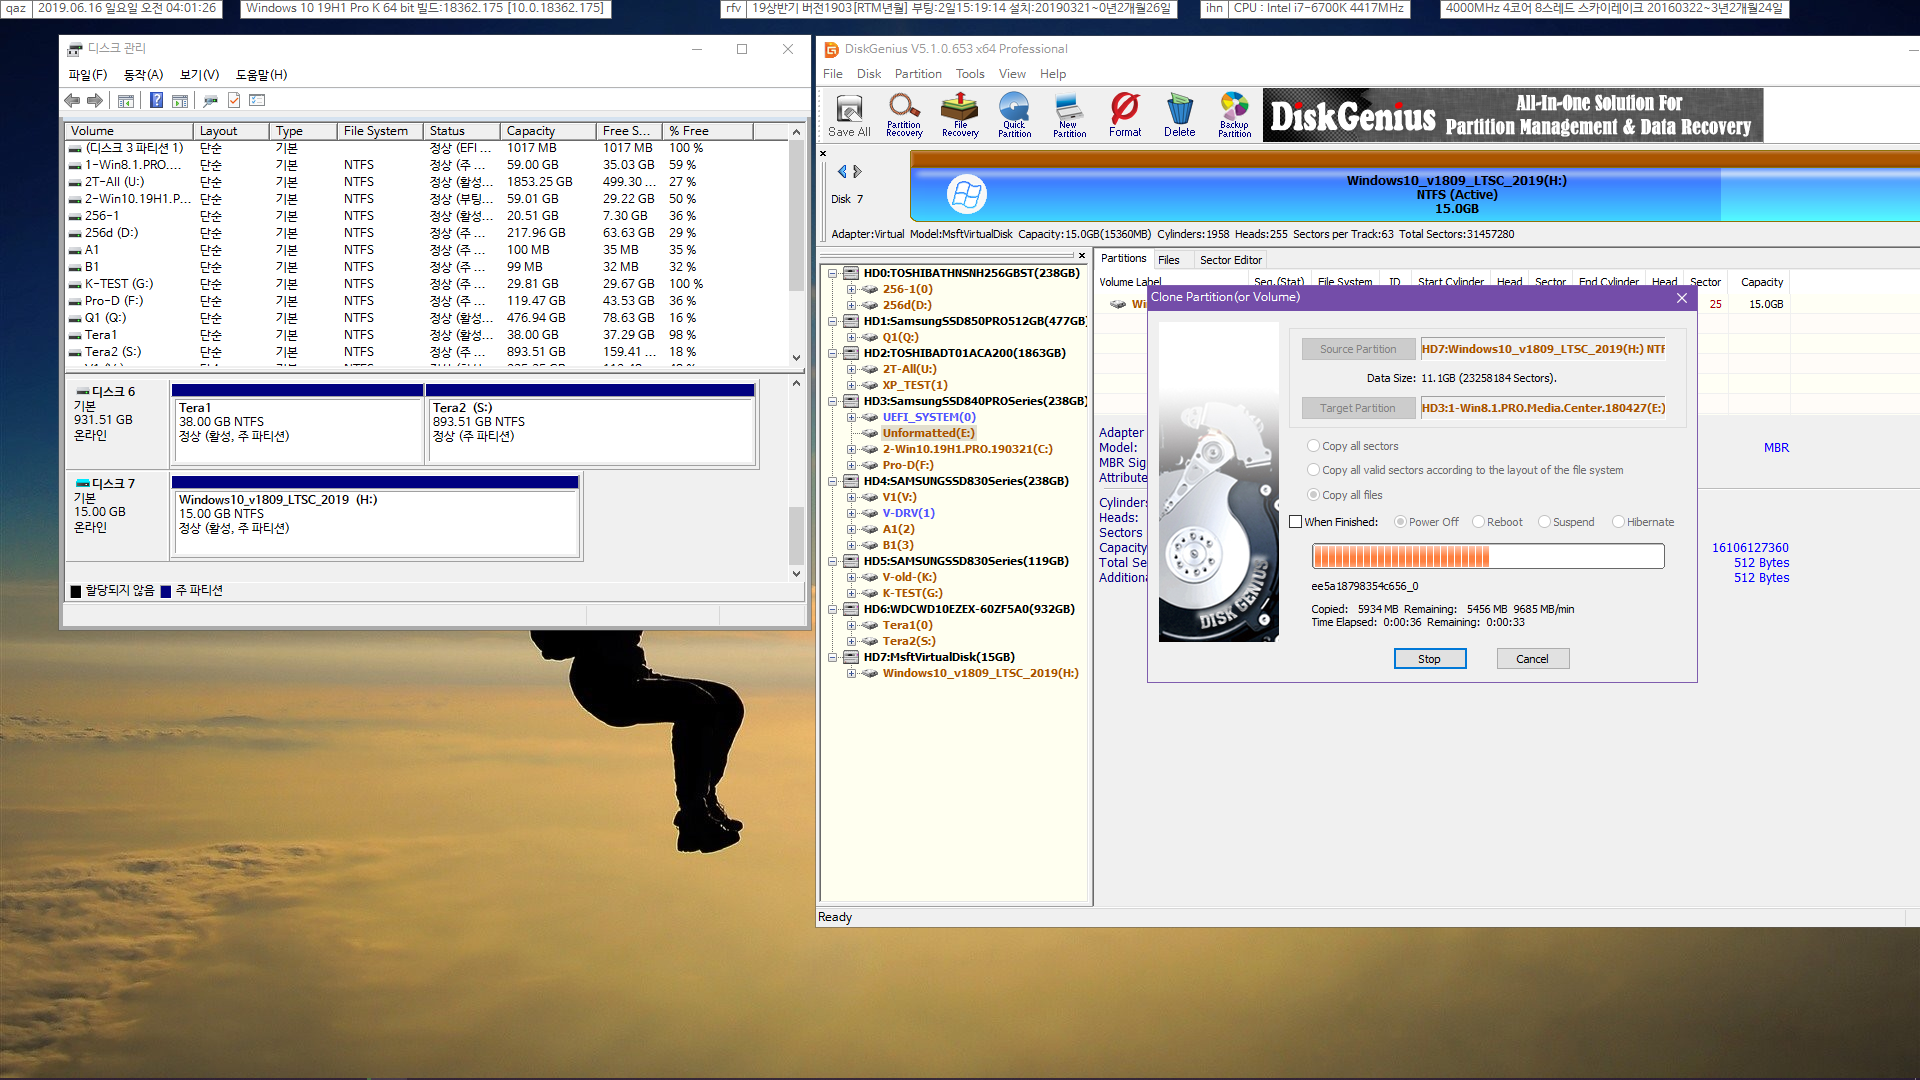The width and height of the screenshot is (1920, 1080).
Task: Switch to Sector Editor tab
Action: click(1230, 260)
